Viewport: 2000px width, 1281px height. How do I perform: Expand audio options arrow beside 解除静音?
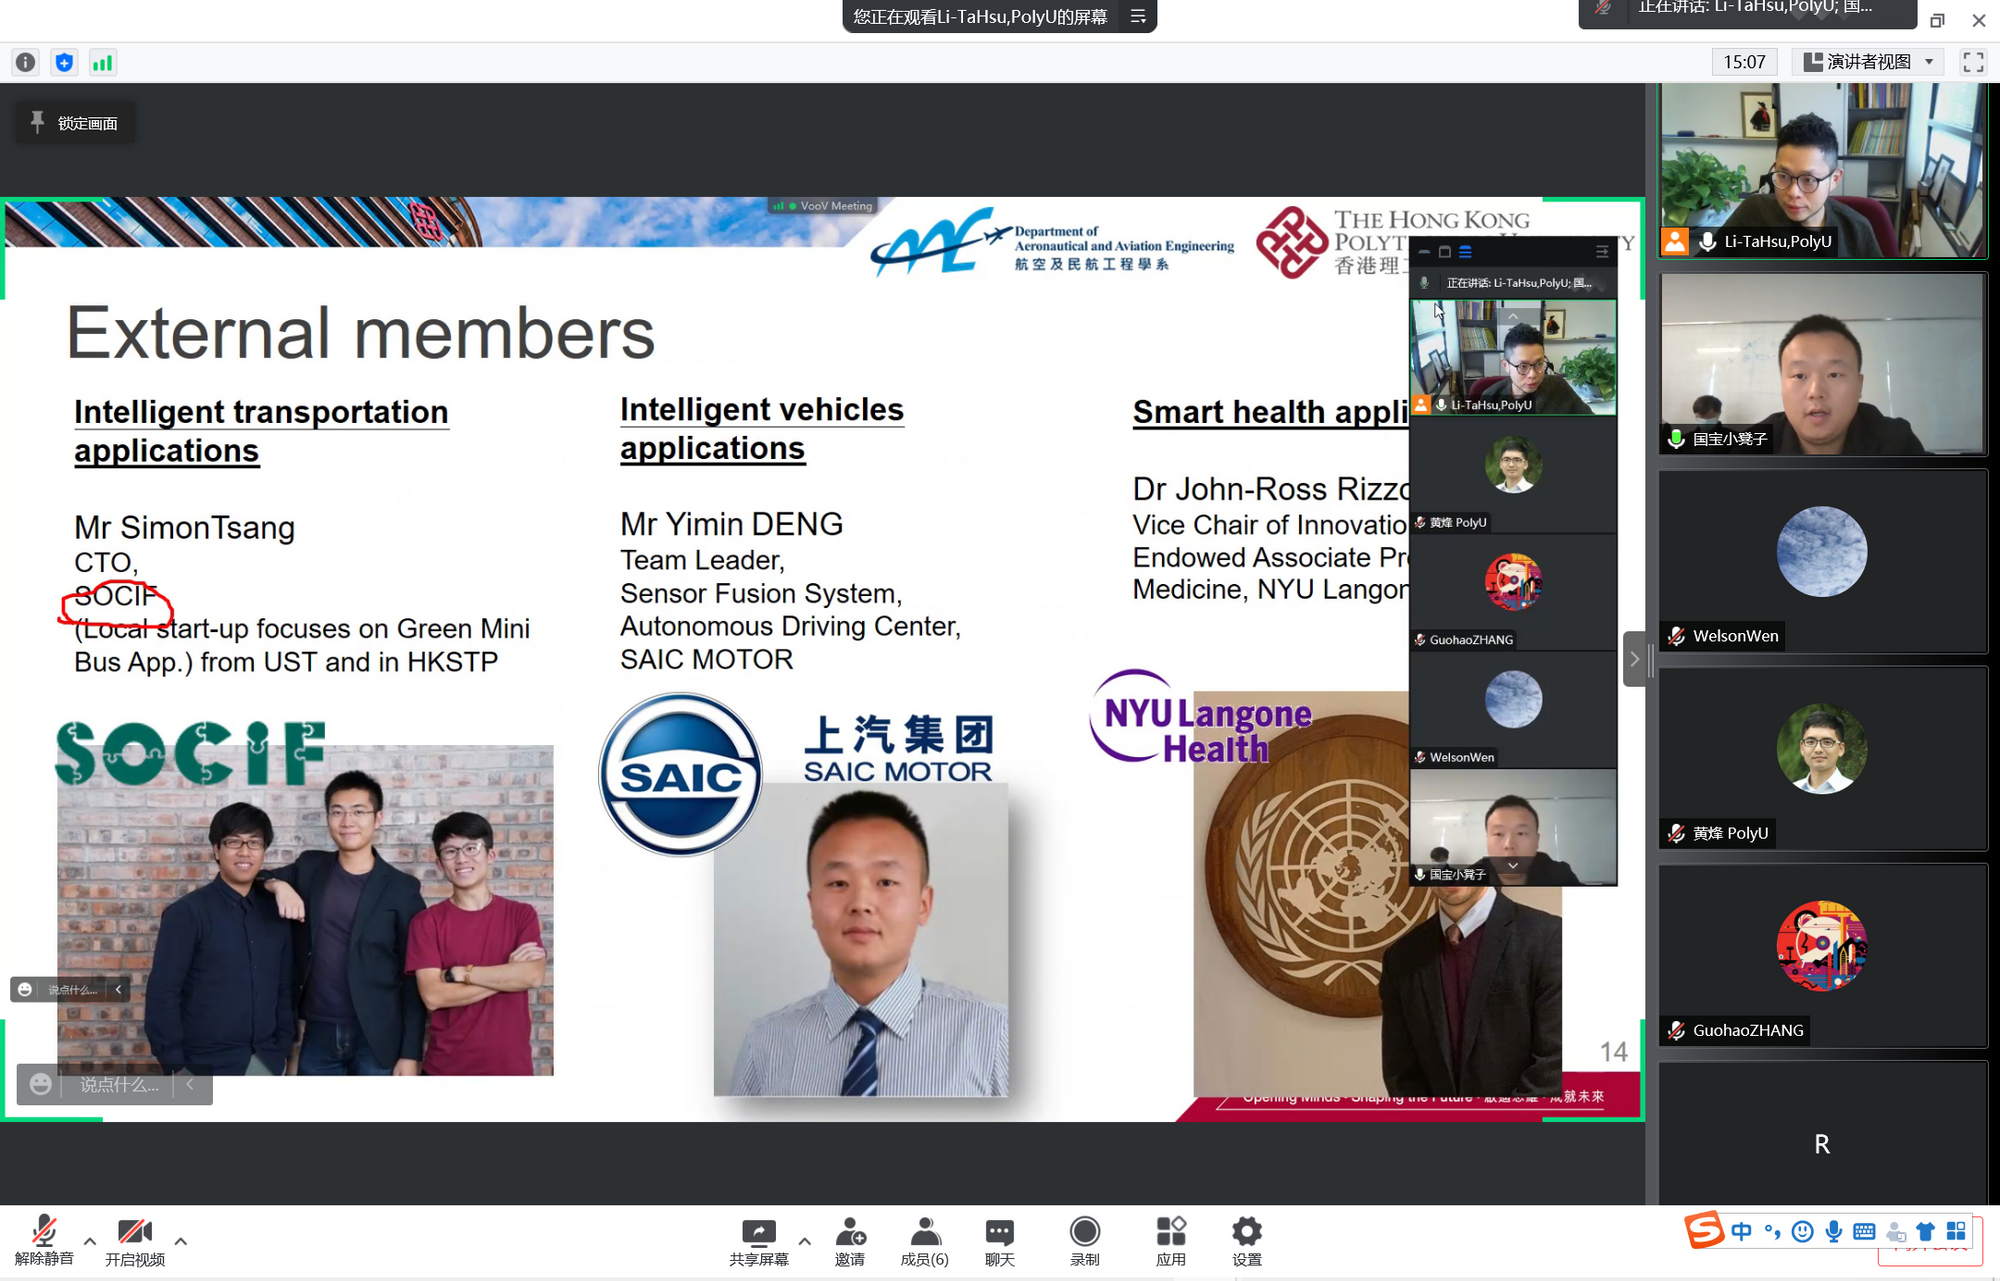click(x=90, y=1241)
